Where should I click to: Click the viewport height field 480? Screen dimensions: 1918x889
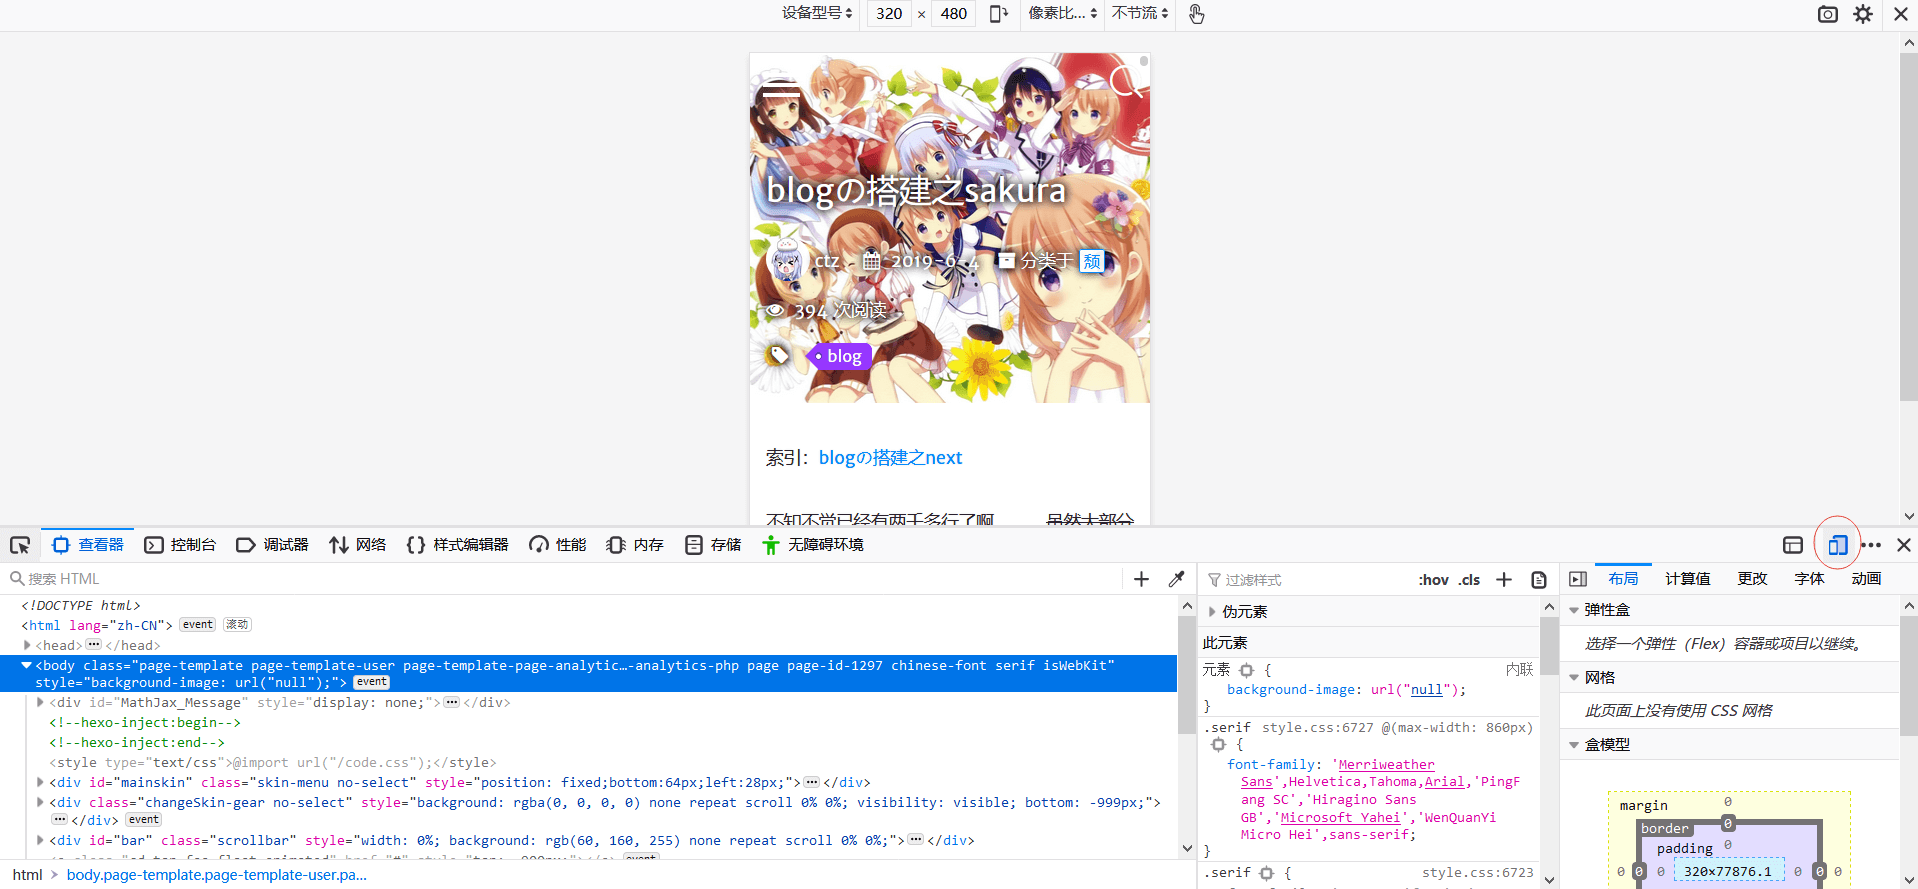pos(954,14)
